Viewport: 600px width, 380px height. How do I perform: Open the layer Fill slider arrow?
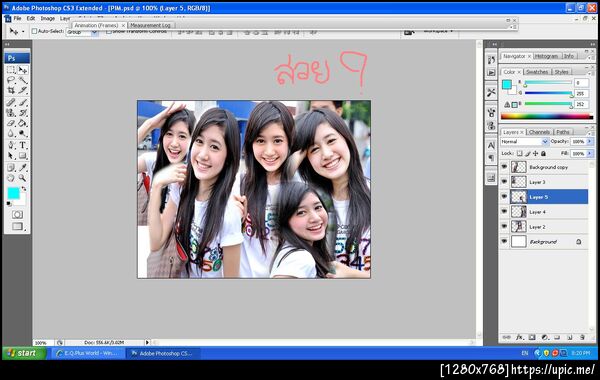click(590, 153)
